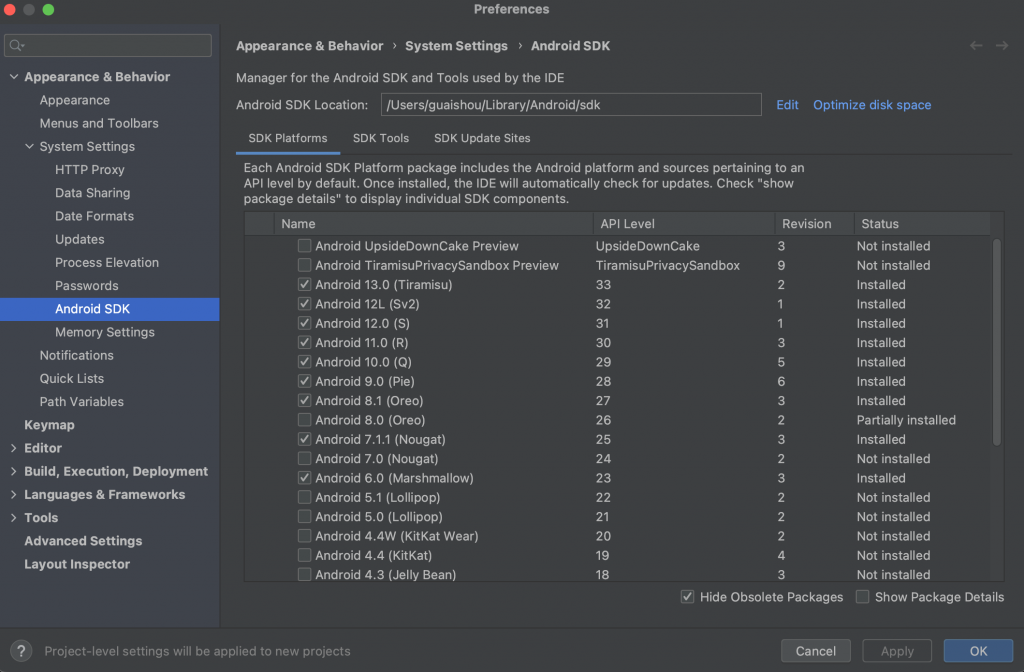Select HTTP Proxy settings

point(89,169)
